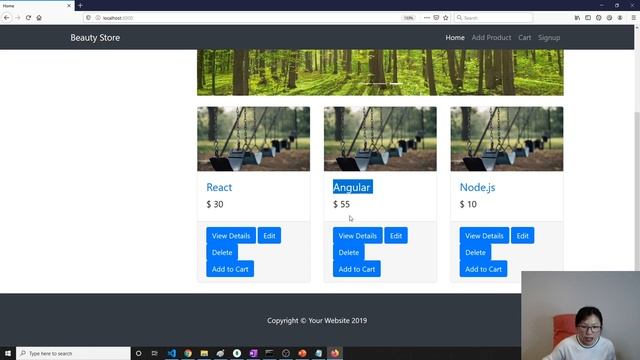
Task: Close the Home browser tab
Action: tap(69, 6)
